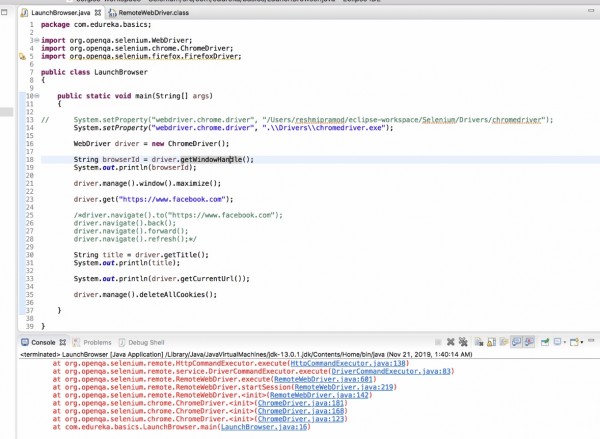Toggle Show Console on Standard Error

tap(528, 342)
